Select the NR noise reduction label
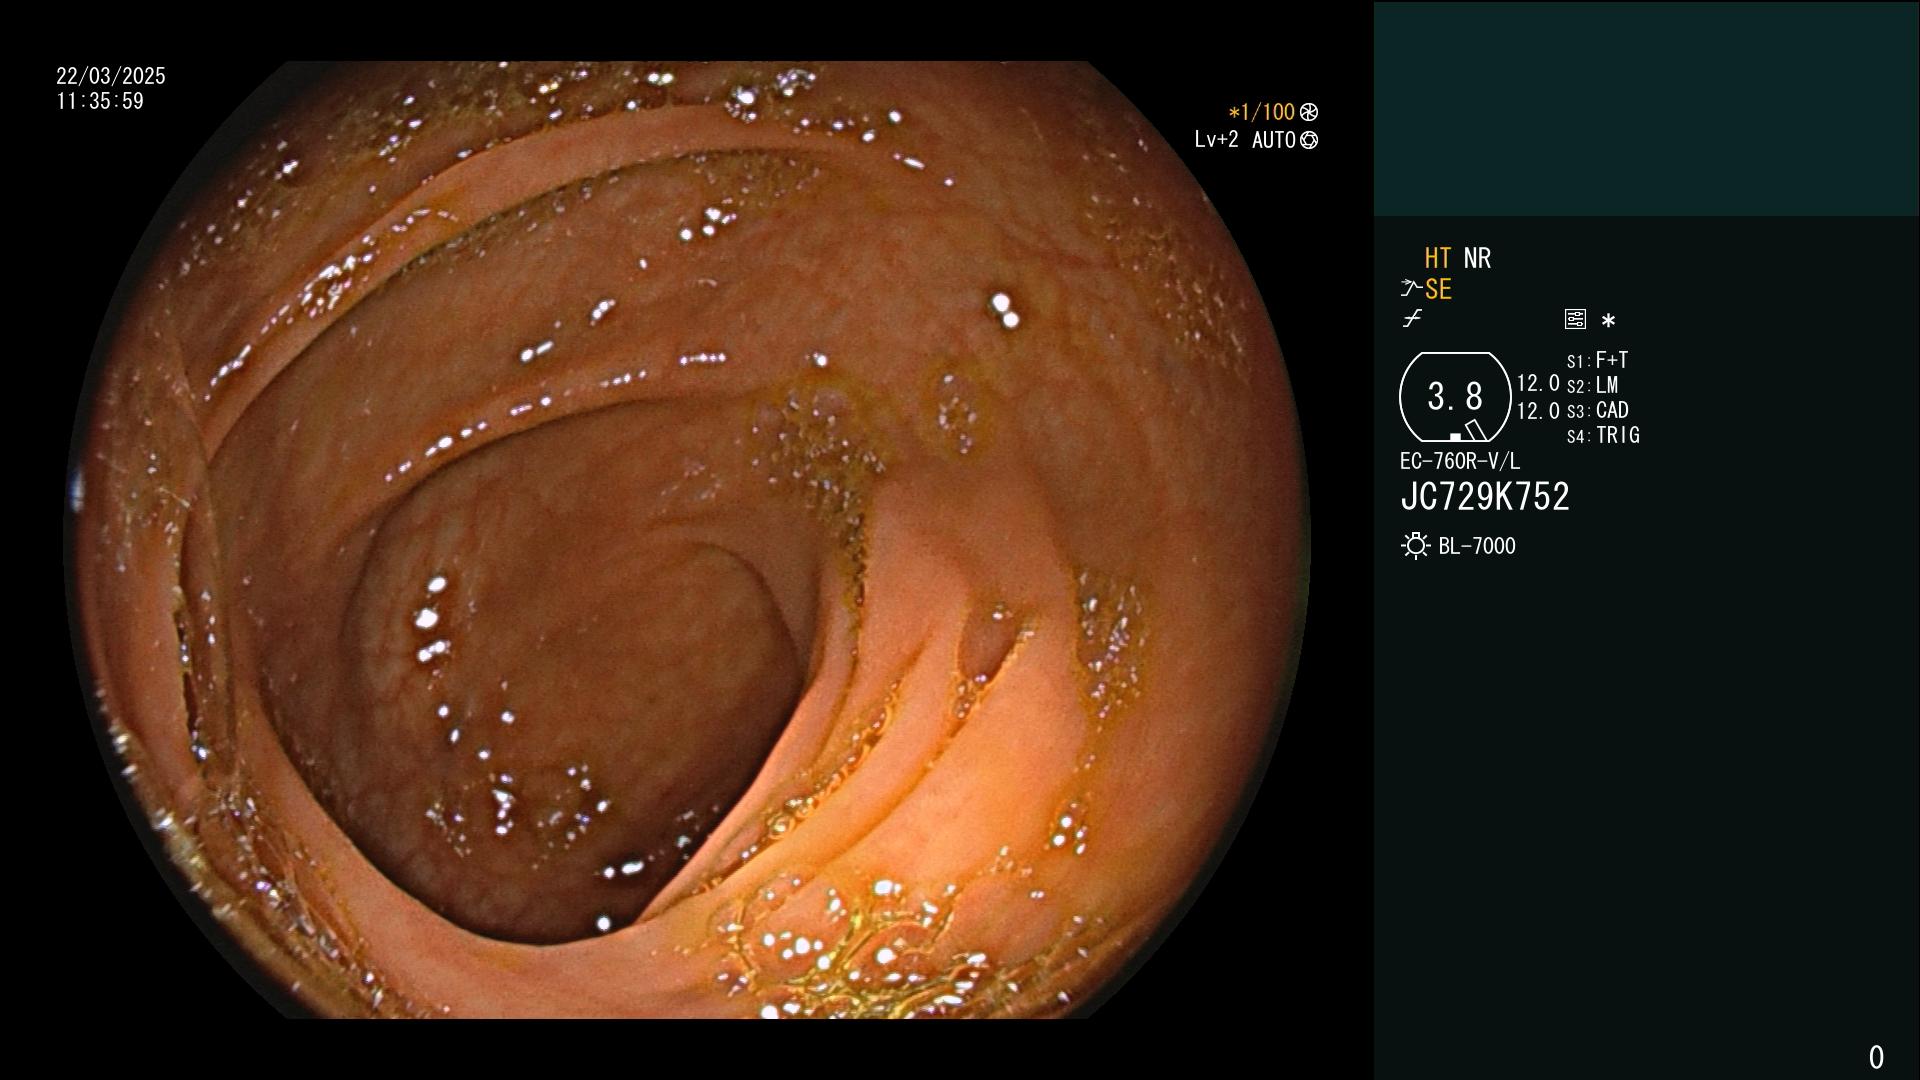 [x=1477, y=258]
